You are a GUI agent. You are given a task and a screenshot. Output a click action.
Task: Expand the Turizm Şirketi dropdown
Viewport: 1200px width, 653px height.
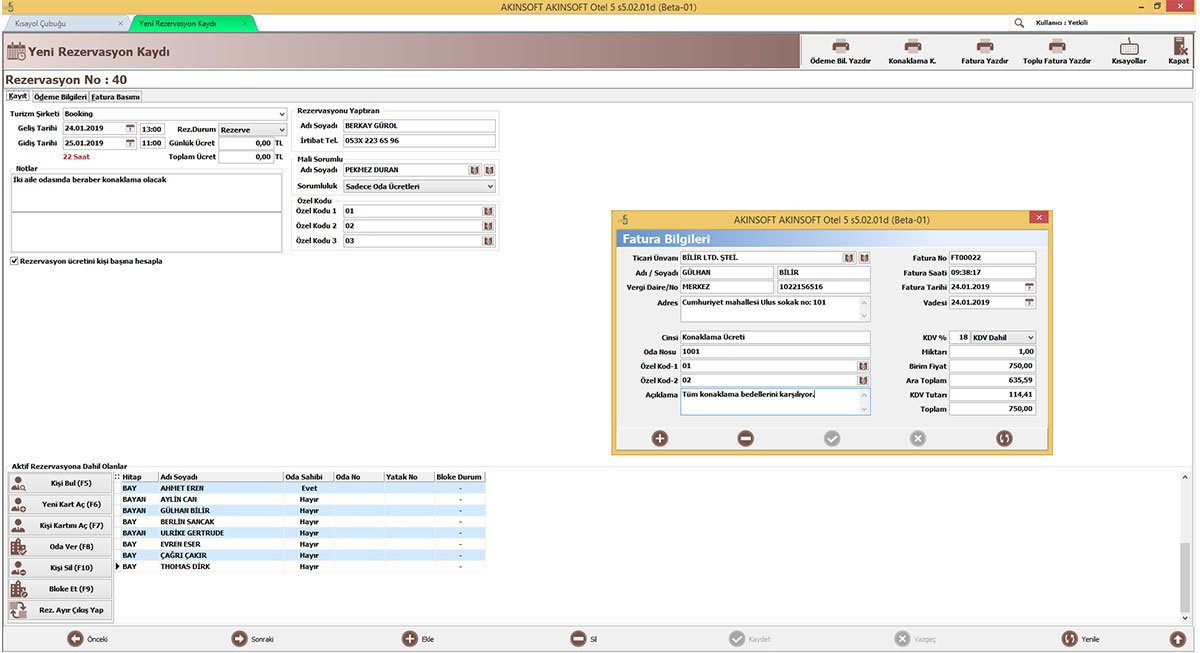pos(281,114)
